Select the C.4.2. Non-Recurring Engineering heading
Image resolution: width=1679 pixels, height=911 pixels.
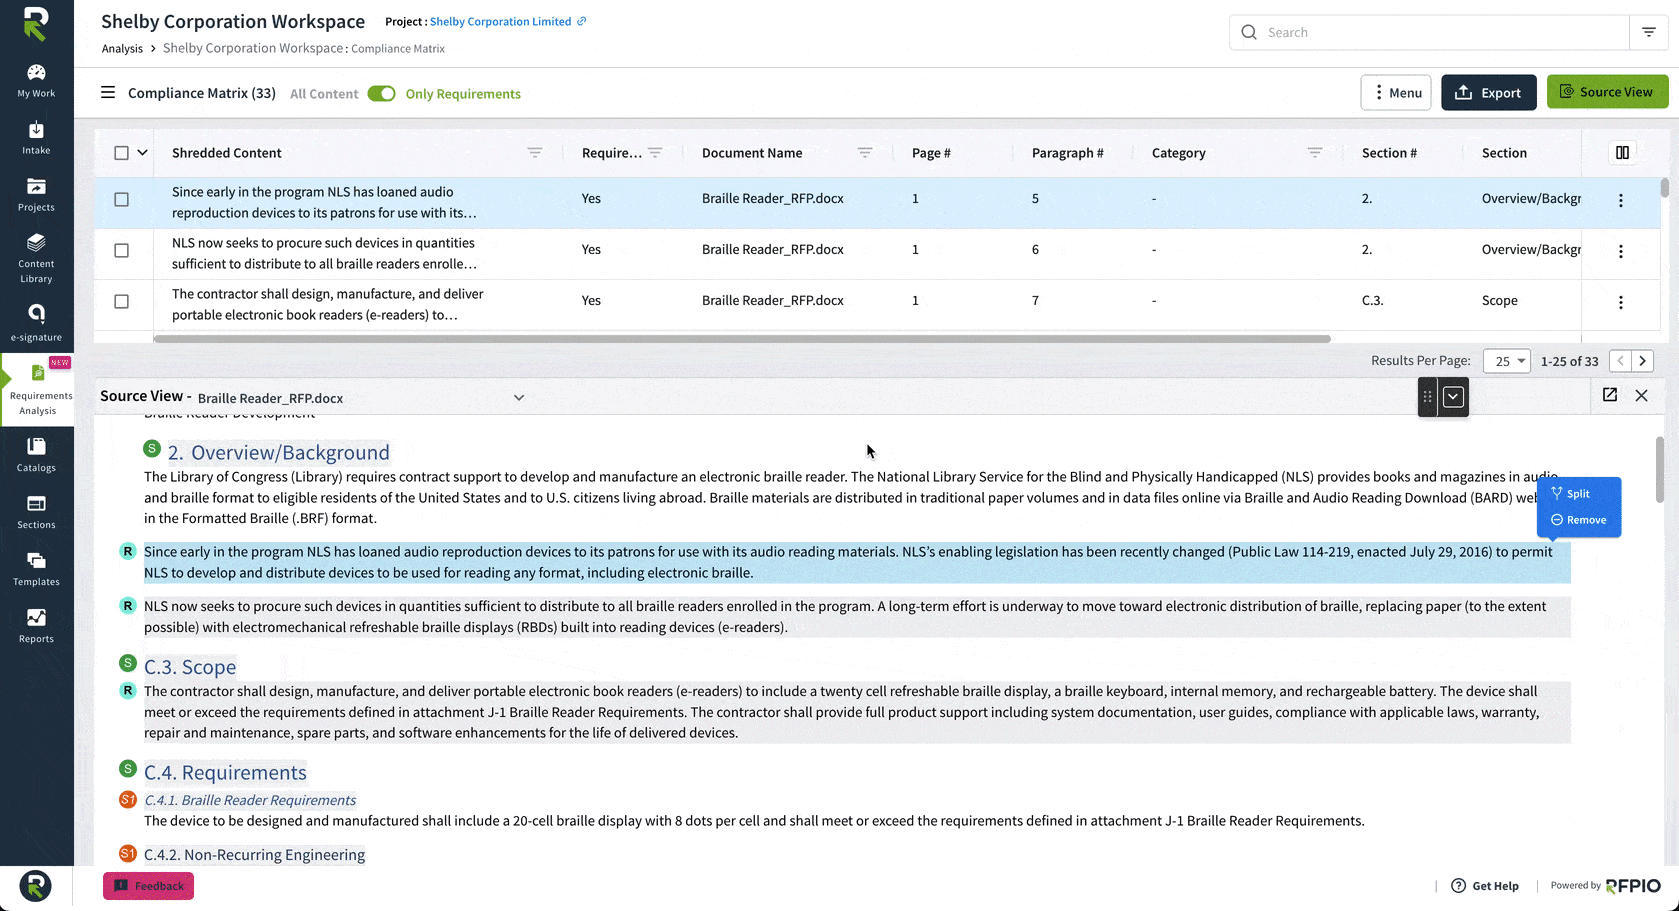(254, 854)
